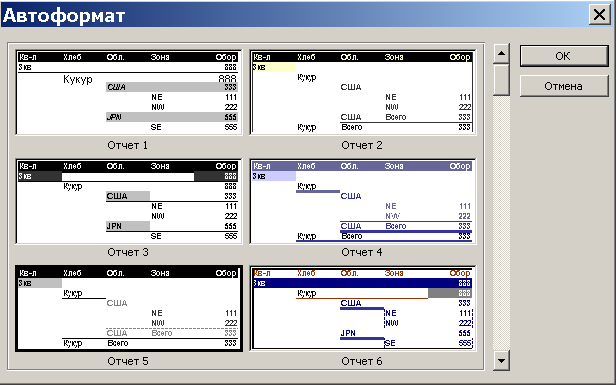Screen dimensions: 616x385
Task: Click the Отчет 6 caption label
Action: (362, 361)
